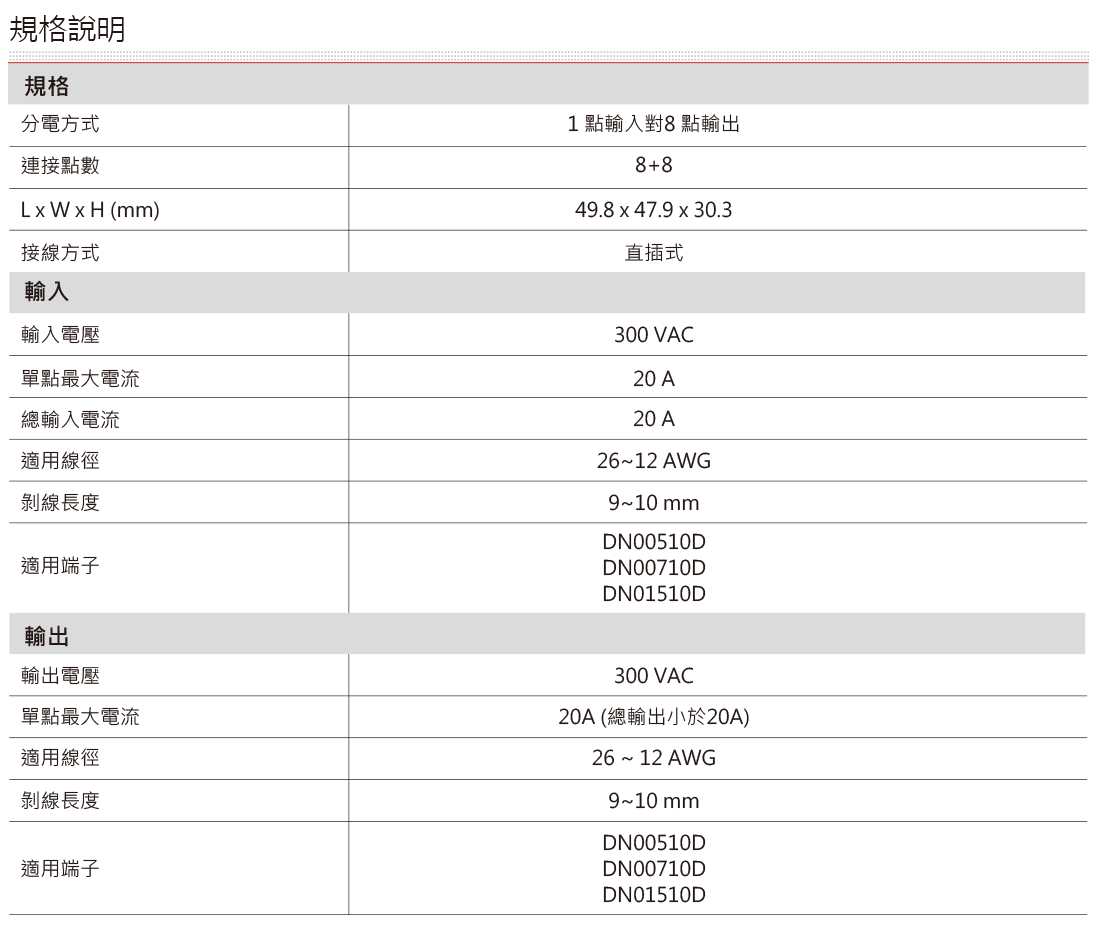Screen dimensions: 1098x936
Task: Select 26~12 AWG in the 輸入 section
Action: click(x=653, y=461)
